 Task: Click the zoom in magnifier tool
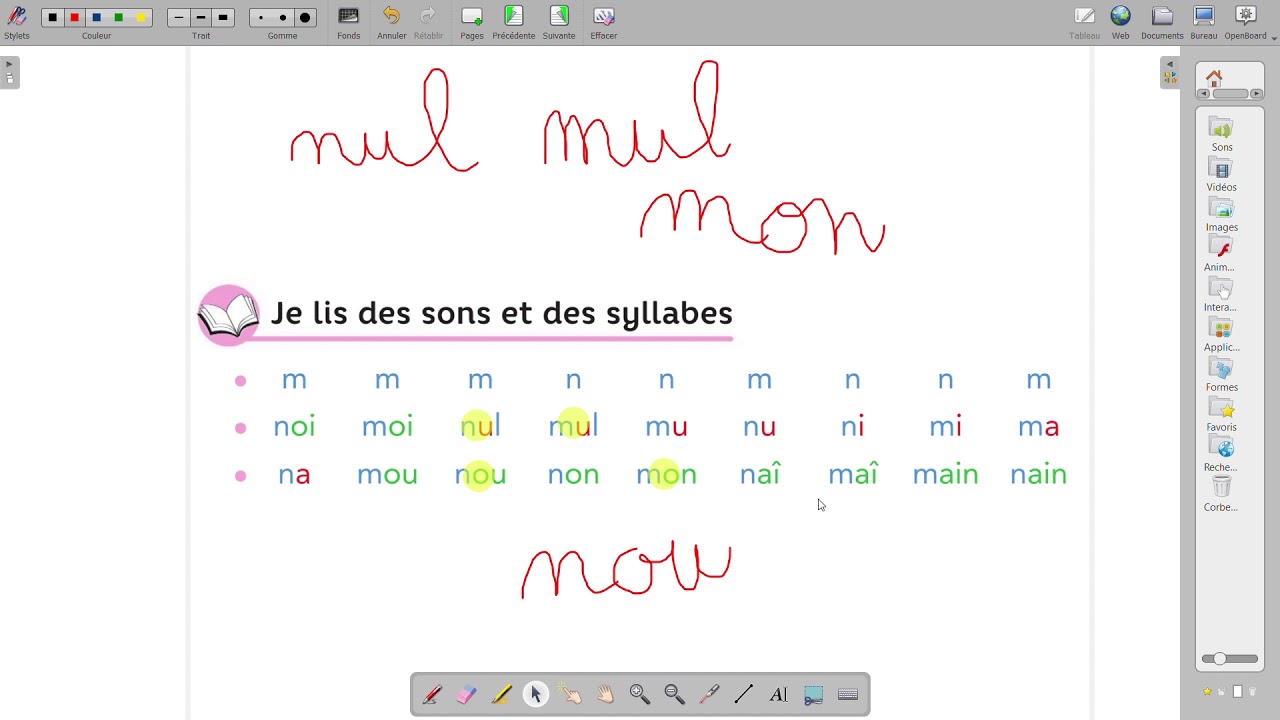click(x=640, y=695)
